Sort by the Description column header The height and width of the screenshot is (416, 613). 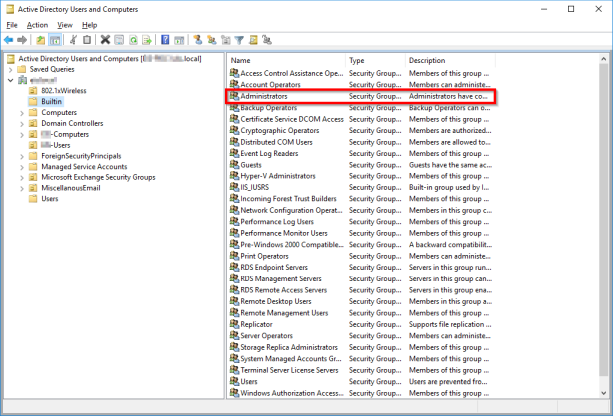(450, 61)
